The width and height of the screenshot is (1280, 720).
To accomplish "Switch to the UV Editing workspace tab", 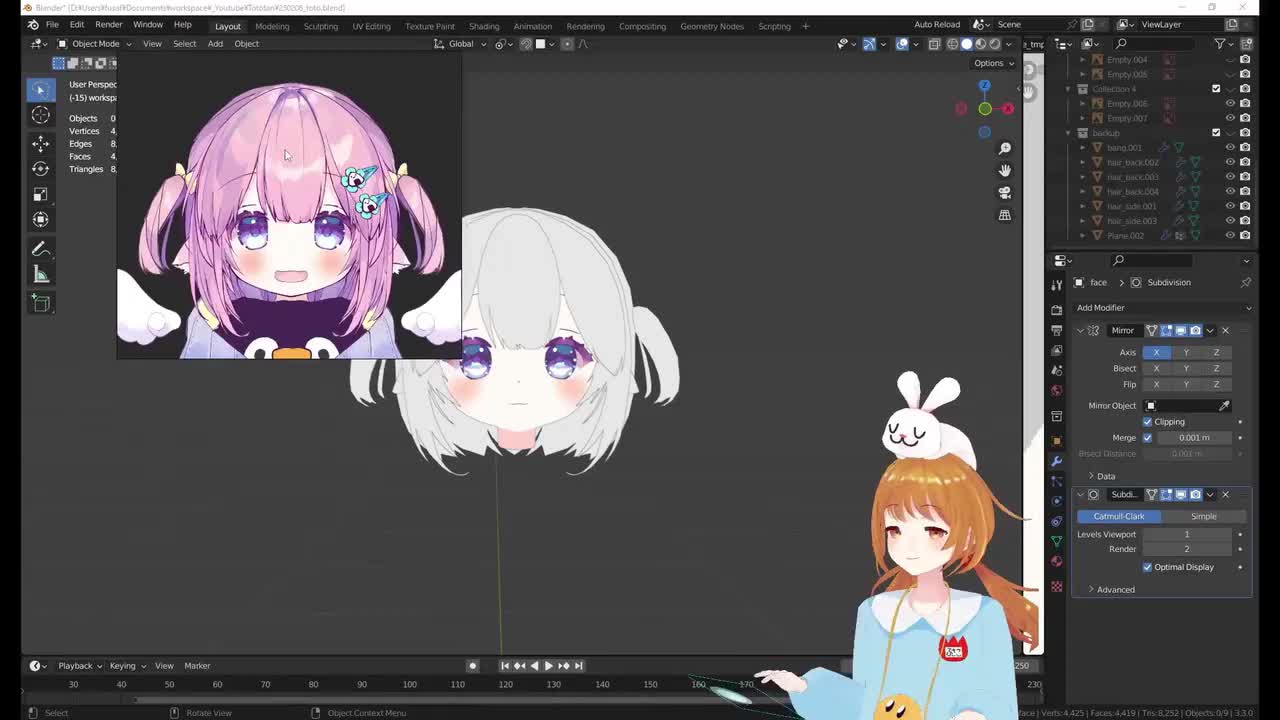I will pos(371,26).
